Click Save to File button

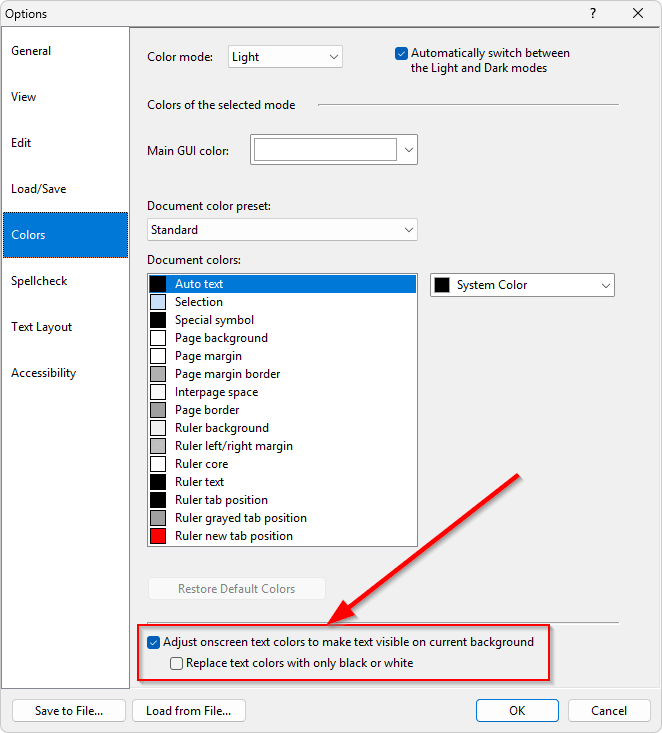(x=69, y=711)
